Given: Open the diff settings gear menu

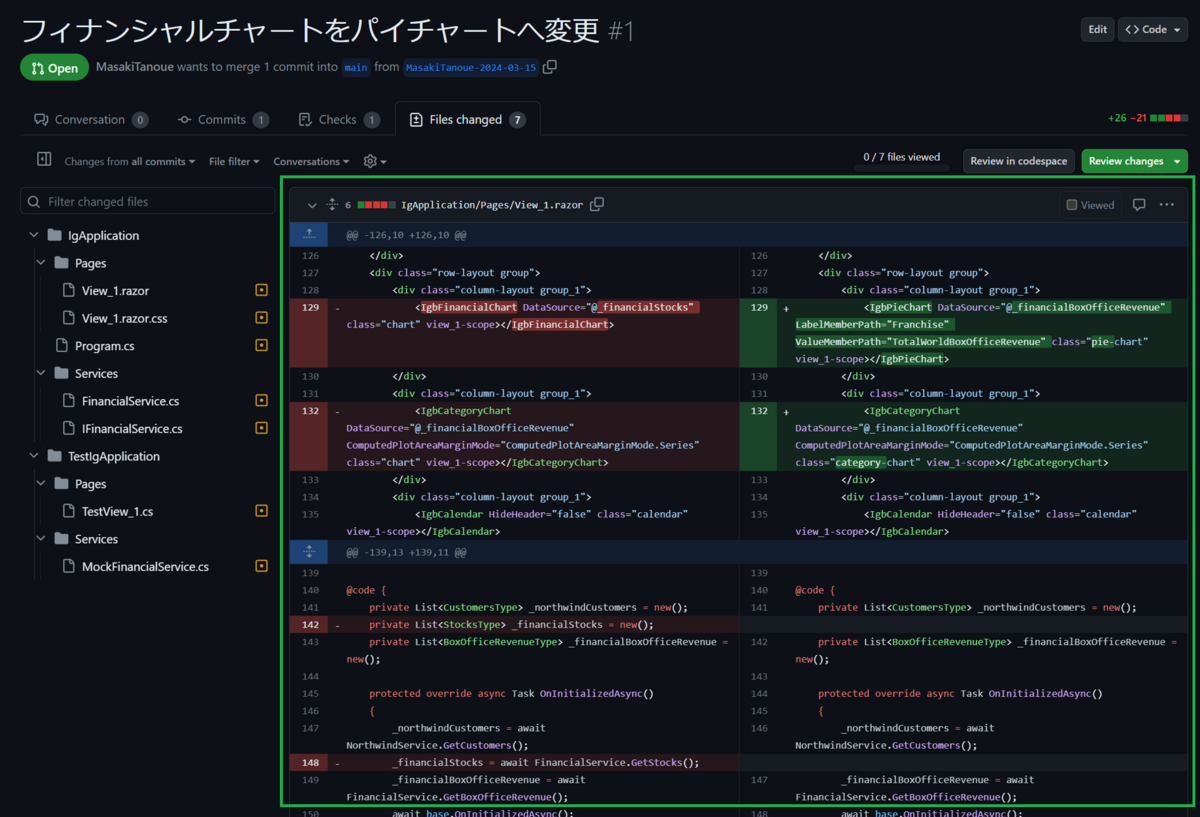Looking at the screenshot, I should point(375,161).
